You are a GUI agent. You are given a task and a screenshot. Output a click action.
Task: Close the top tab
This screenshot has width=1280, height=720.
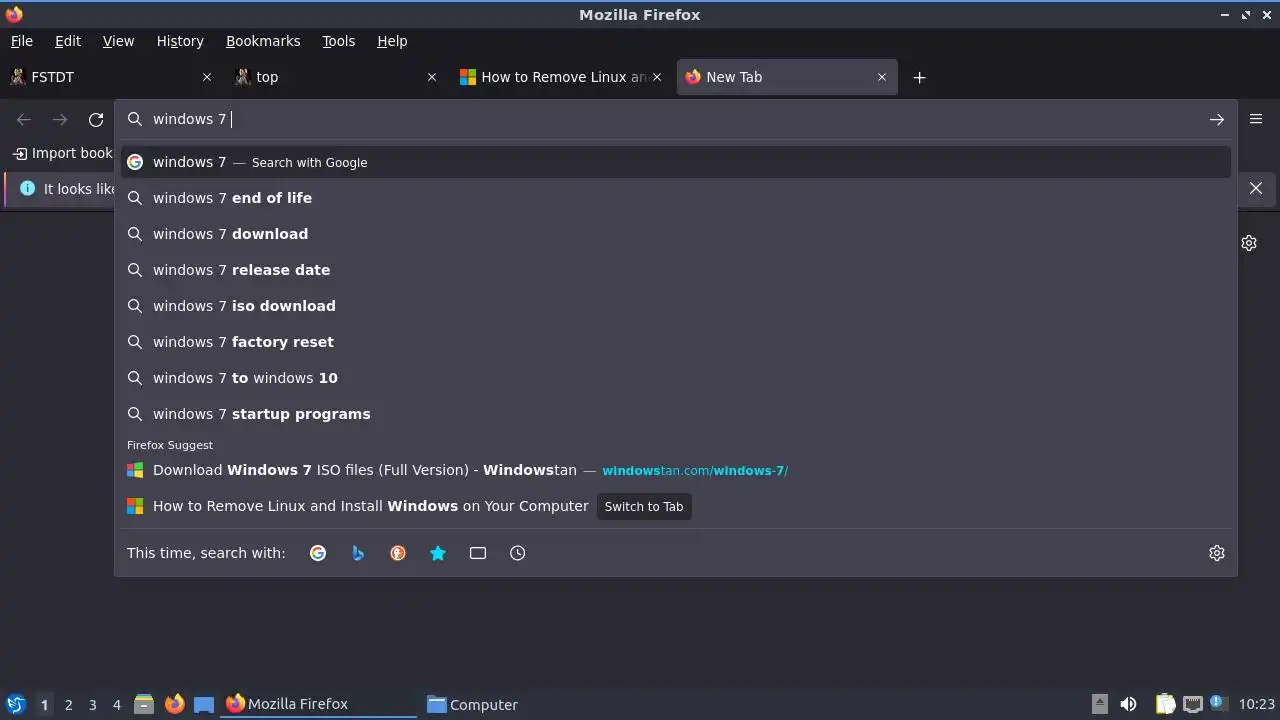[x=432, y=77]
